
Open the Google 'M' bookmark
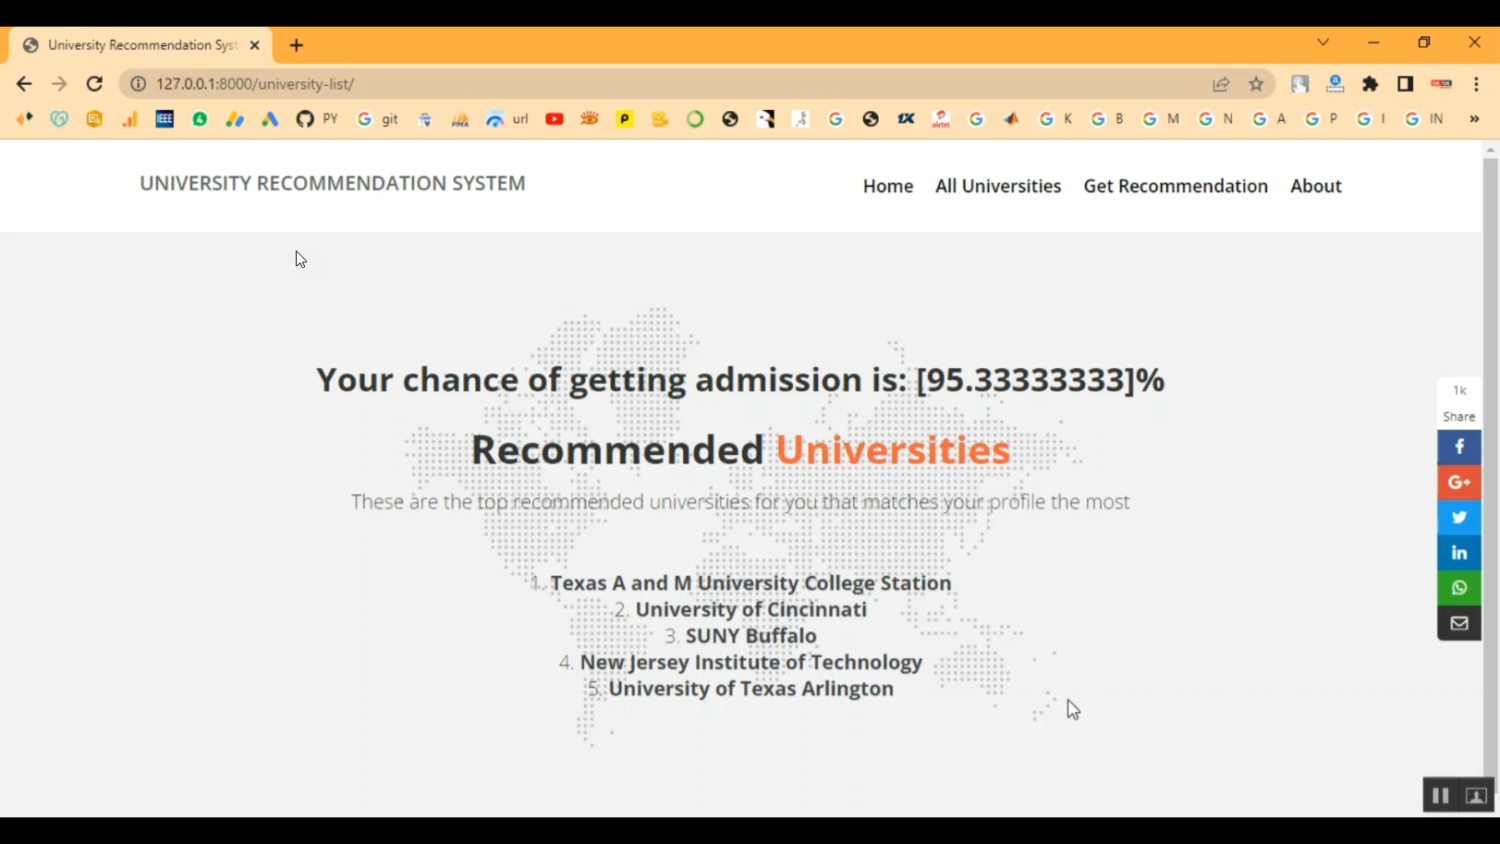[1161, 119]
